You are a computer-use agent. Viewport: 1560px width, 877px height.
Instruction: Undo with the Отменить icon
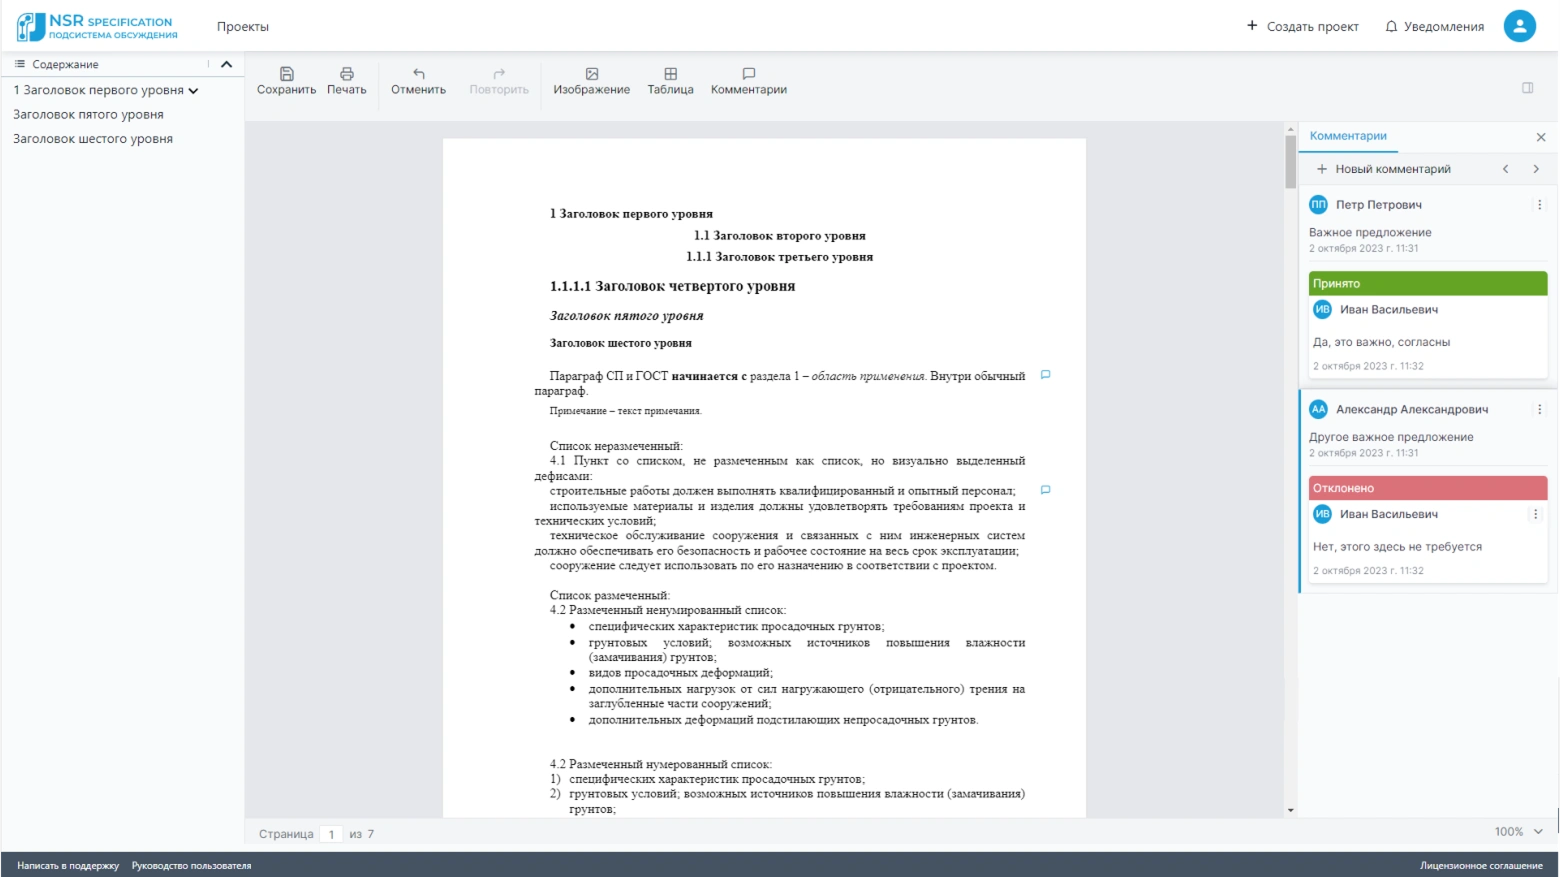coord(418,74)
